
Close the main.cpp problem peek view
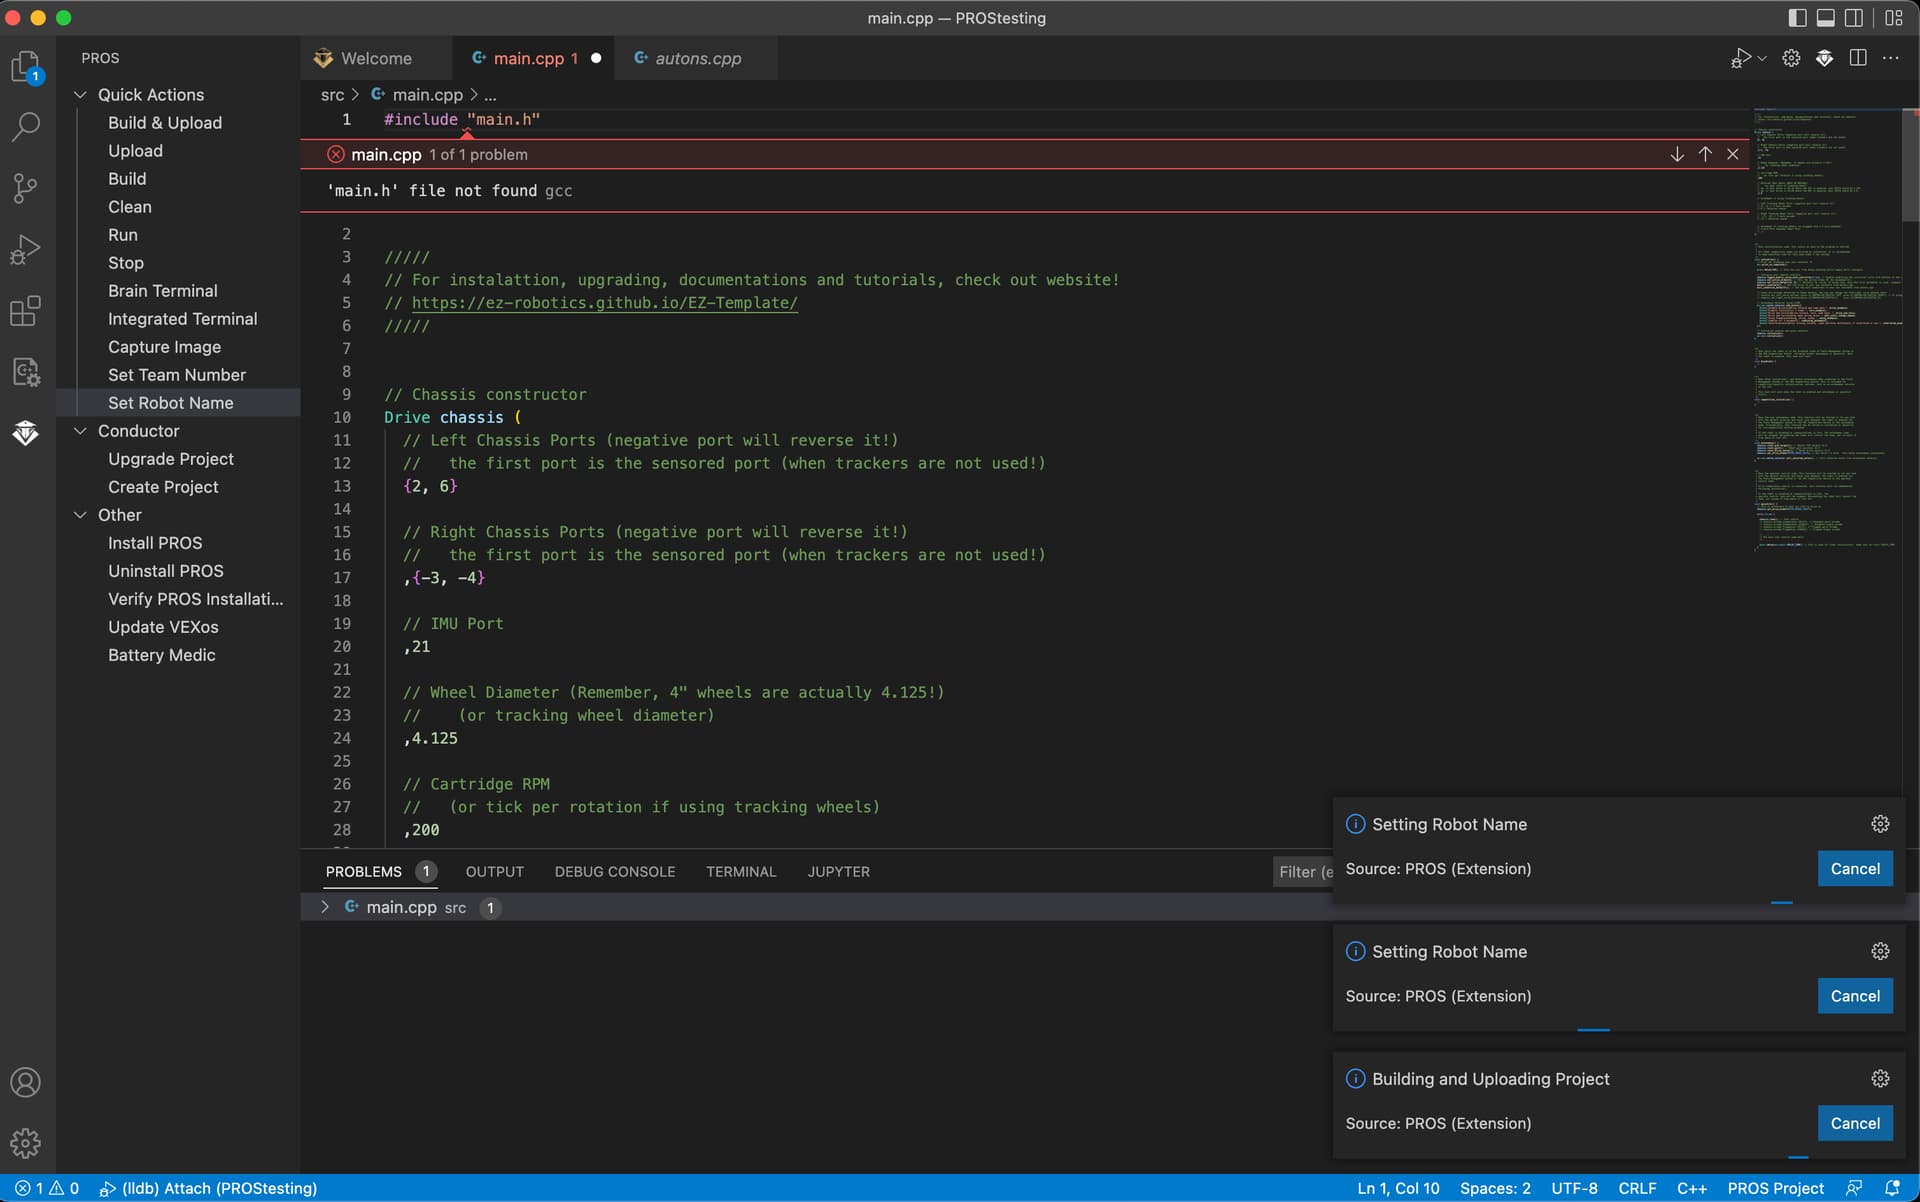coord(1733,154)
